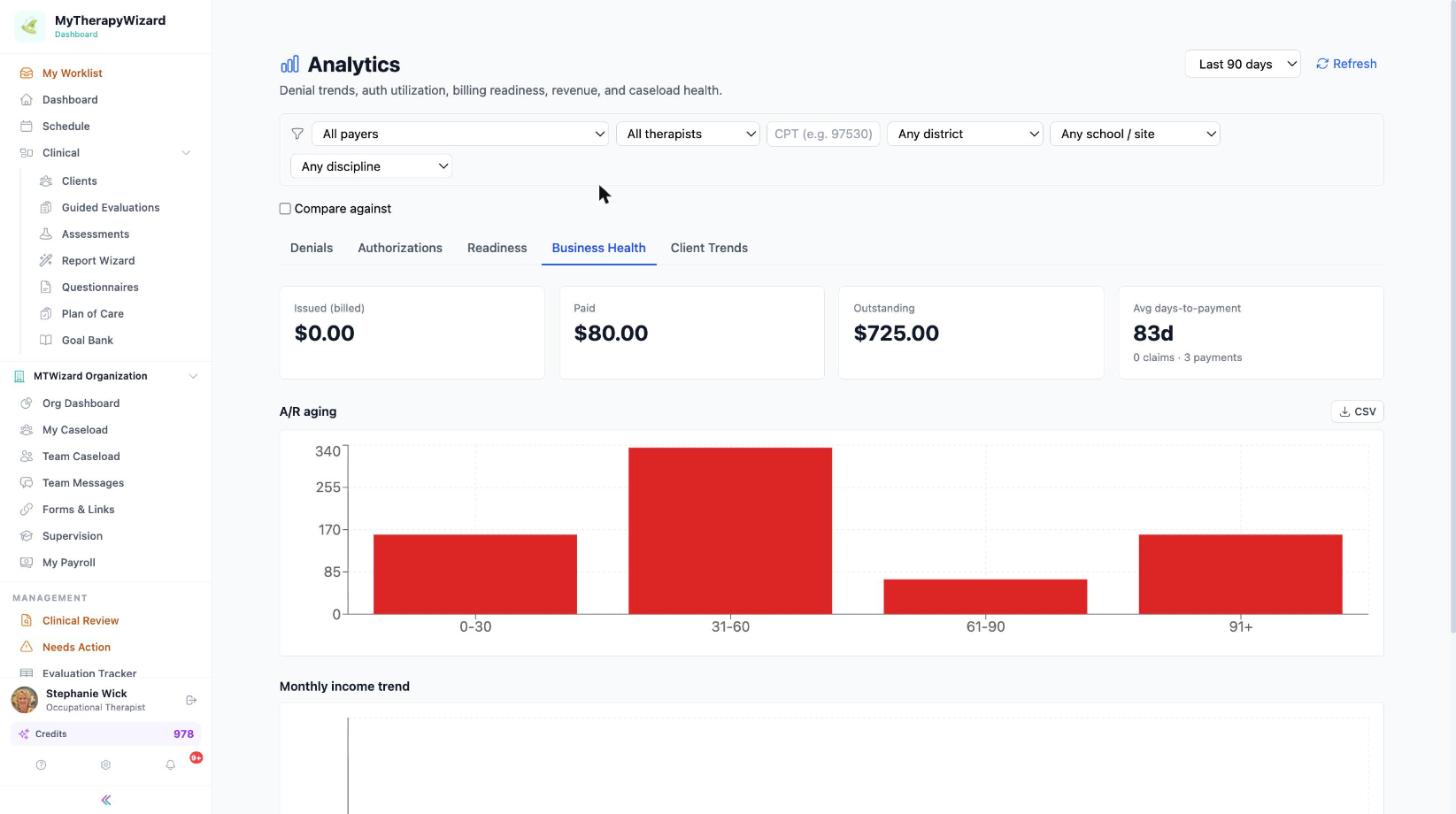This screenshot has width=1456, height=814.
Task: Click the Credits 978 balance bar
Action: [x=106, y=734]
